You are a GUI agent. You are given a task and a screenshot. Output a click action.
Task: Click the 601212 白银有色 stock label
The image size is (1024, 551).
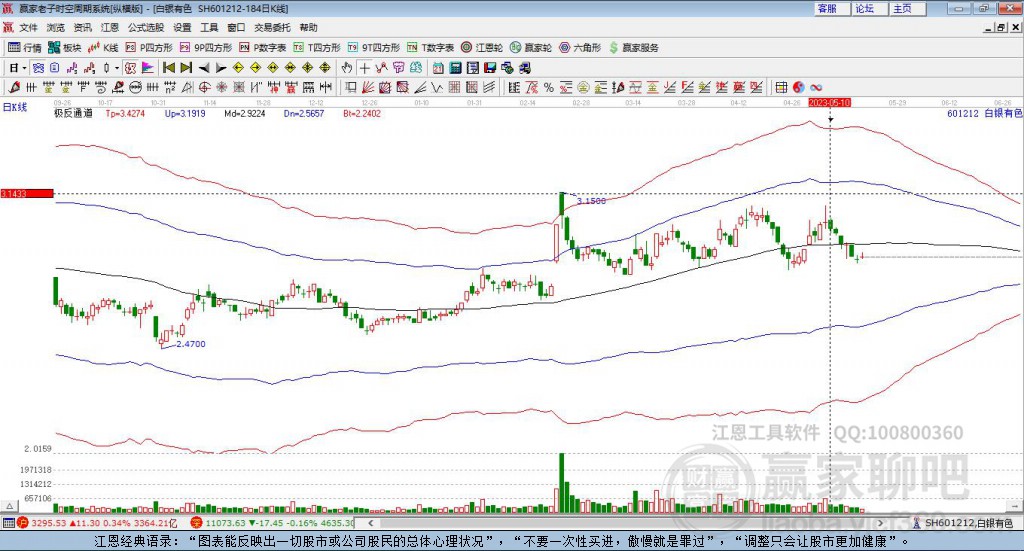pos(984,113)
